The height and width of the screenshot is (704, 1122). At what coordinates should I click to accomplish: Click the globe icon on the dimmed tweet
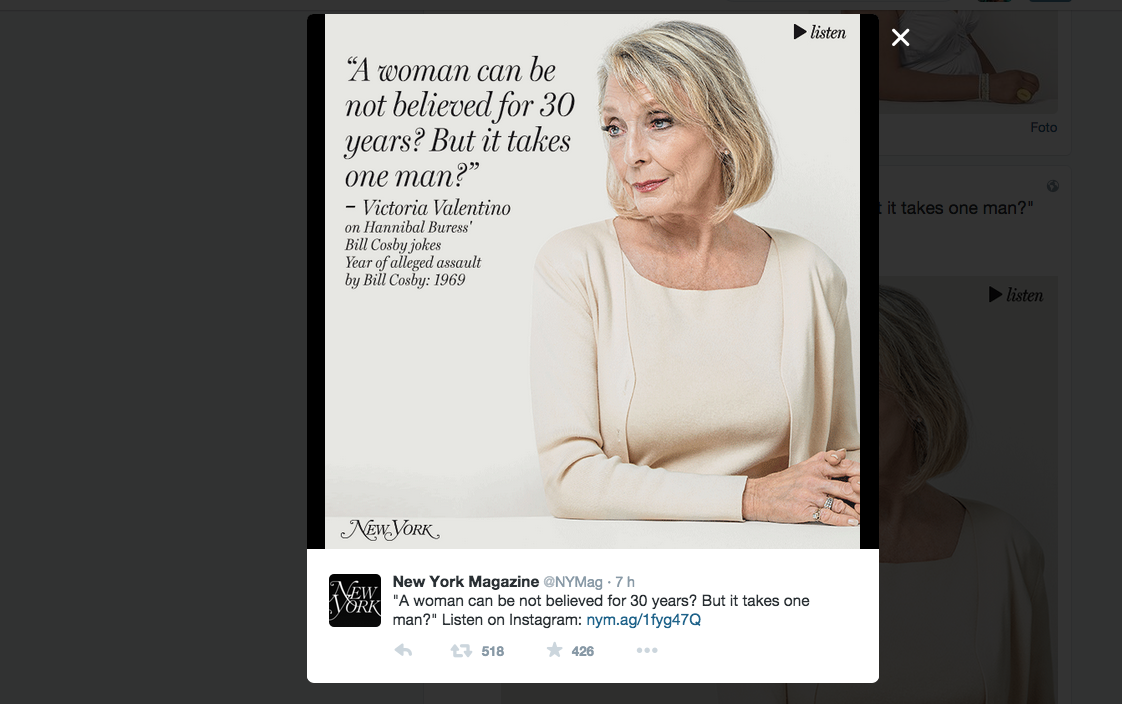point(1051,186)
